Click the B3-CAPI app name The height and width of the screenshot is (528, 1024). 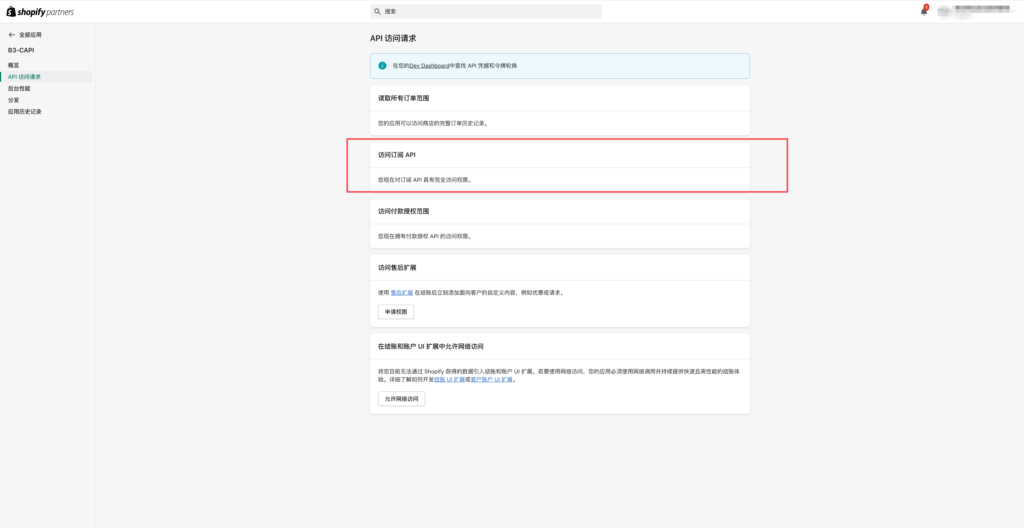click(21, 50)
